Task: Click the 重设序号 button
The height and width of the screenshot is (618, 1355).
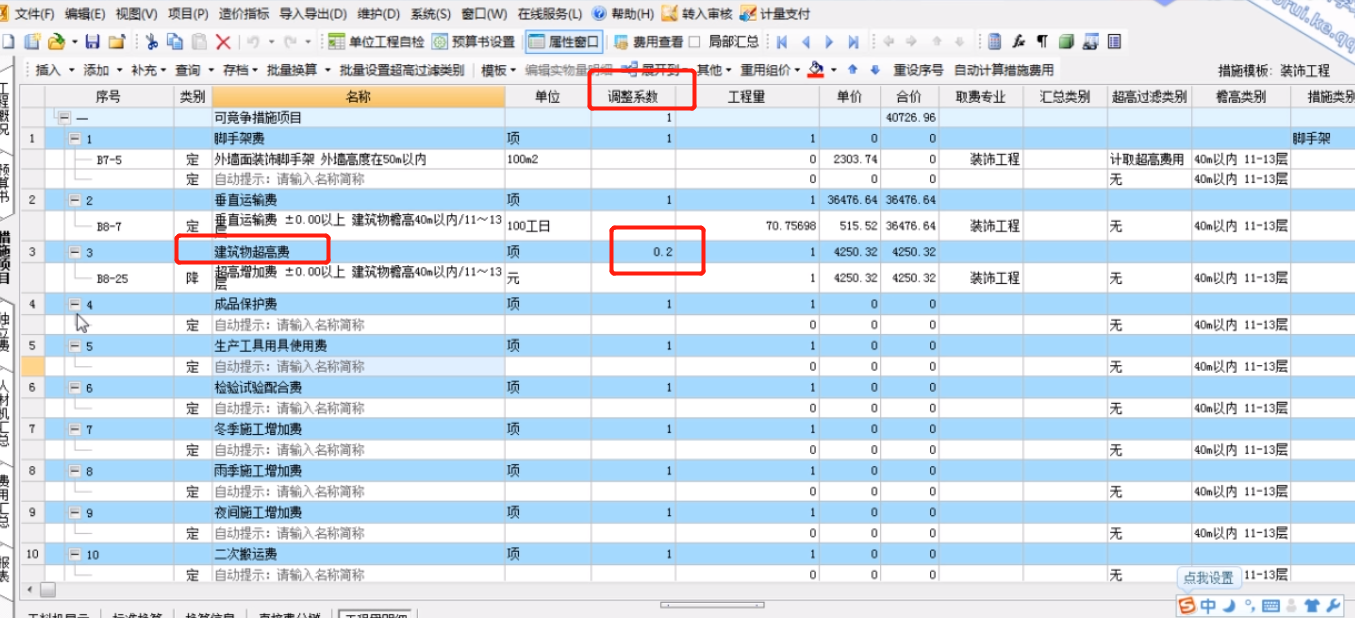Action: [918, 70]
